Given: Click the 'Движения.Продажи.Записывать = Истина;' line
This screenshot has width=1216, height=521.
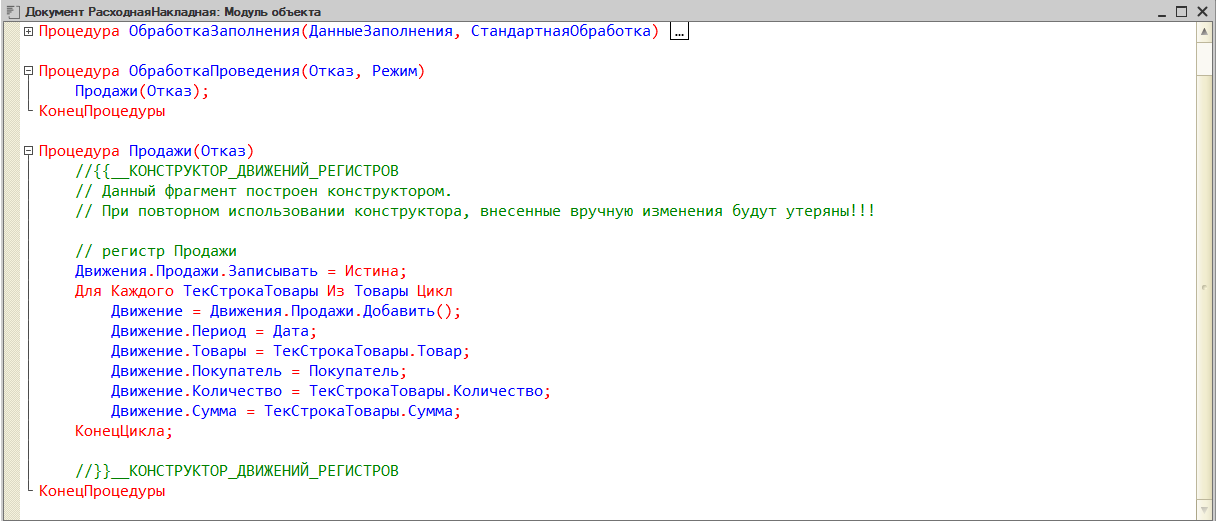Looking at the screenshot, I should tap(243, 271).
